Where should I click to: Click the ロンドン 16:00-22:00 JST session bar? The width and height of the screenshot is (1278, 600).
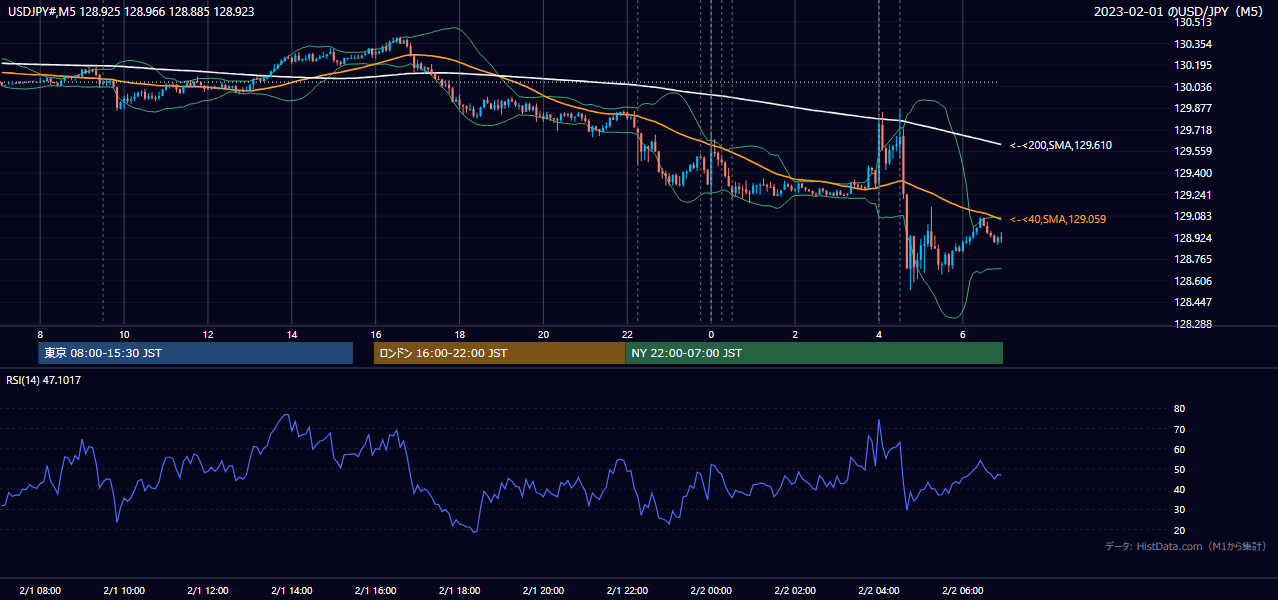(499, 353)
